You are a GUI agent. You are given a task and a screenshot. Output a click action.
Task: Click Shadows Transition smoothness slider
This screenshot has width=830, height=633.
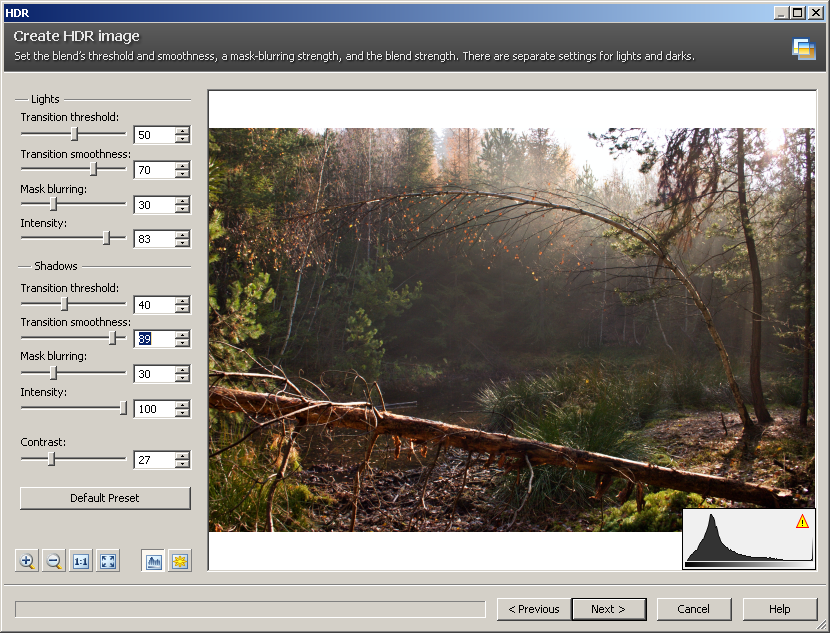pyautogui.click(x=74, y=338)
